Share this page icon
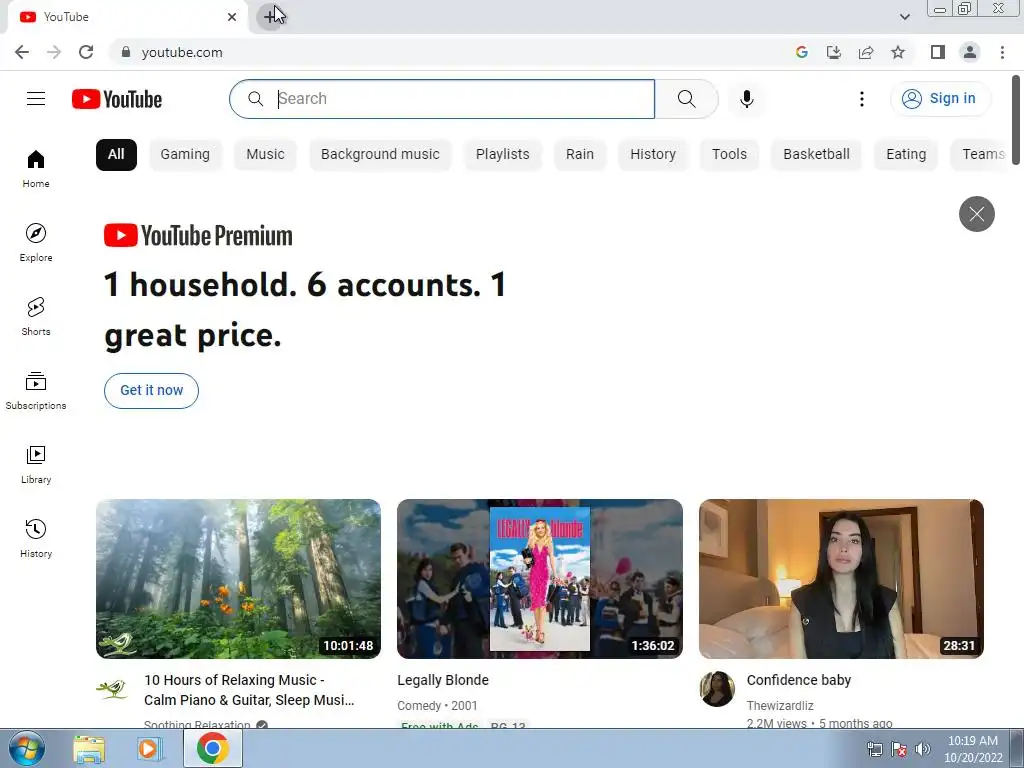 [x=866, y=52]
